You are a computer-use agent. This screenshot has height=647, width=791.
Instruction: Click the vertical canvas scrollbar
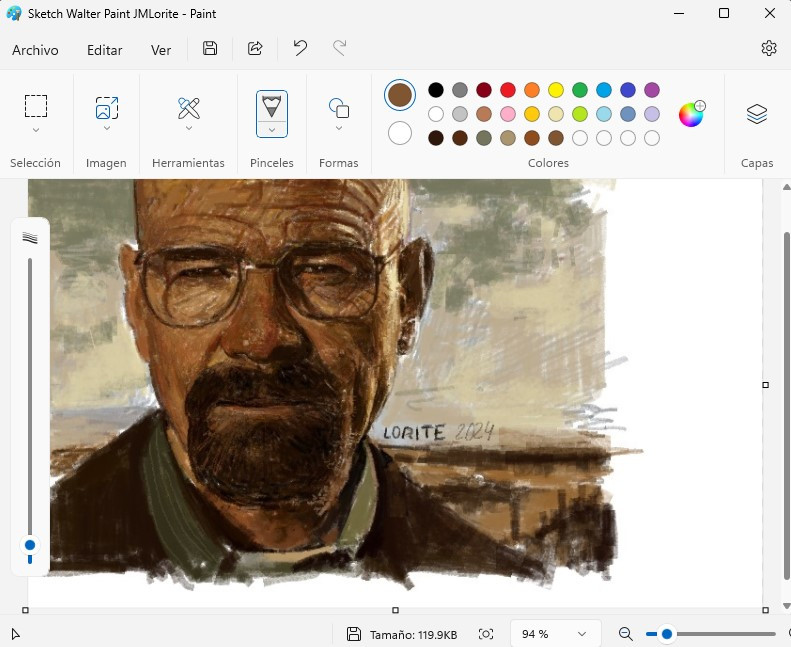tap(786, 406)
